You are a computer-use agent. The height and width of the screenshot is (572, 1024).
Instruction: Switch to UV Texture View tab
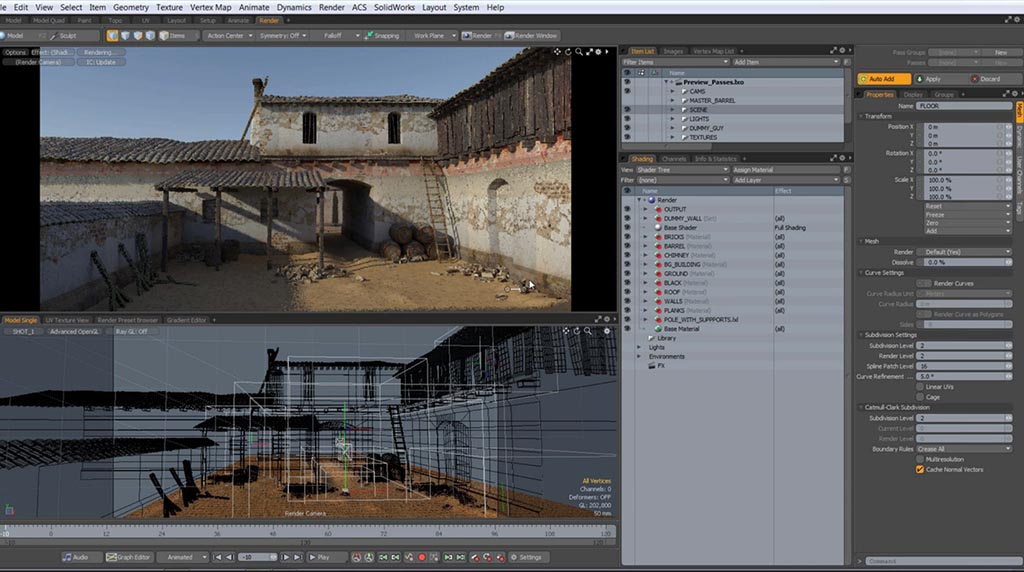tap(67, 320)
